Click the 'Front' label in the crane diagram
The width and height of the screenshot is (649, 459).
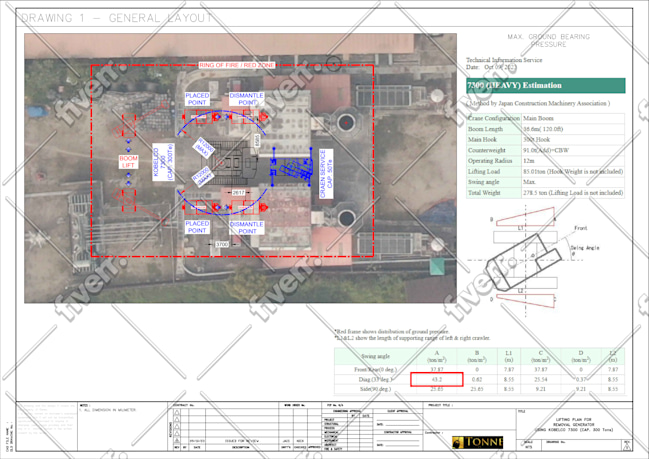tap(581, 228)
